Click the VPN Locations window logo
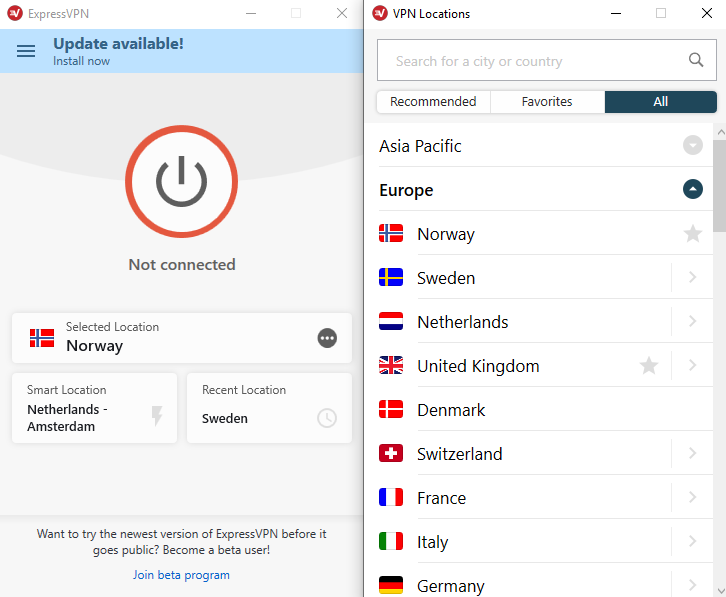 pyautogui.click(x=380, y=13)
